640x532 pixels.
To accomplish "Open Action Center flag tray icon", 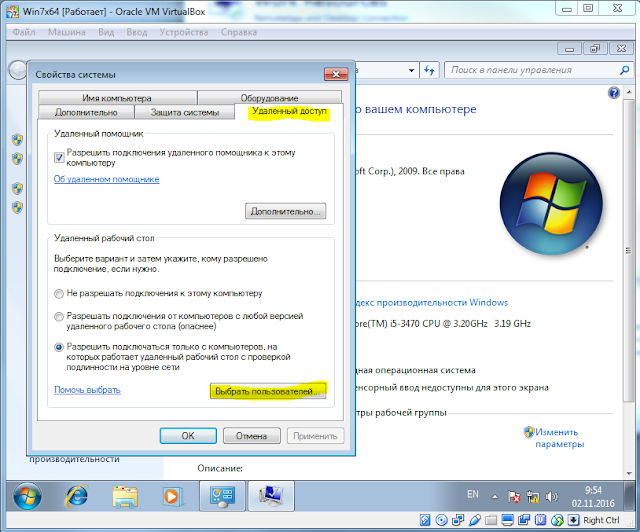I will 513,496.
